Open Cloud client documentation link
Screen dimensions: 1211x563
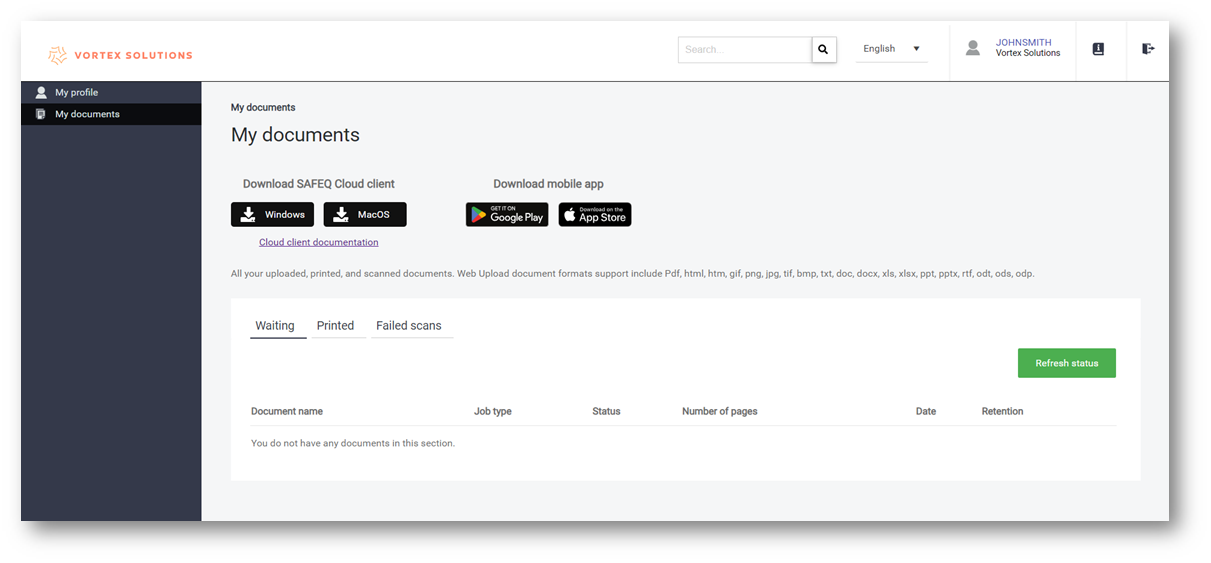tap(318, 242)
